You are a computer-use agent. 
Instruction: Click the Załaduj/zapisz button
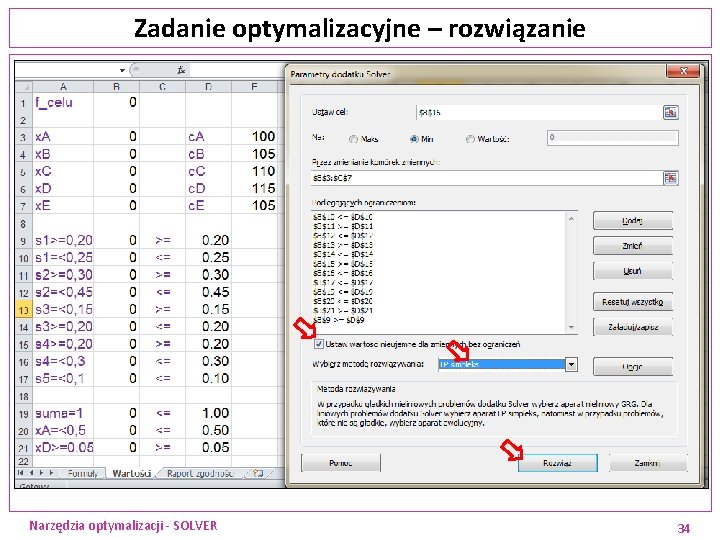point(632,327)
